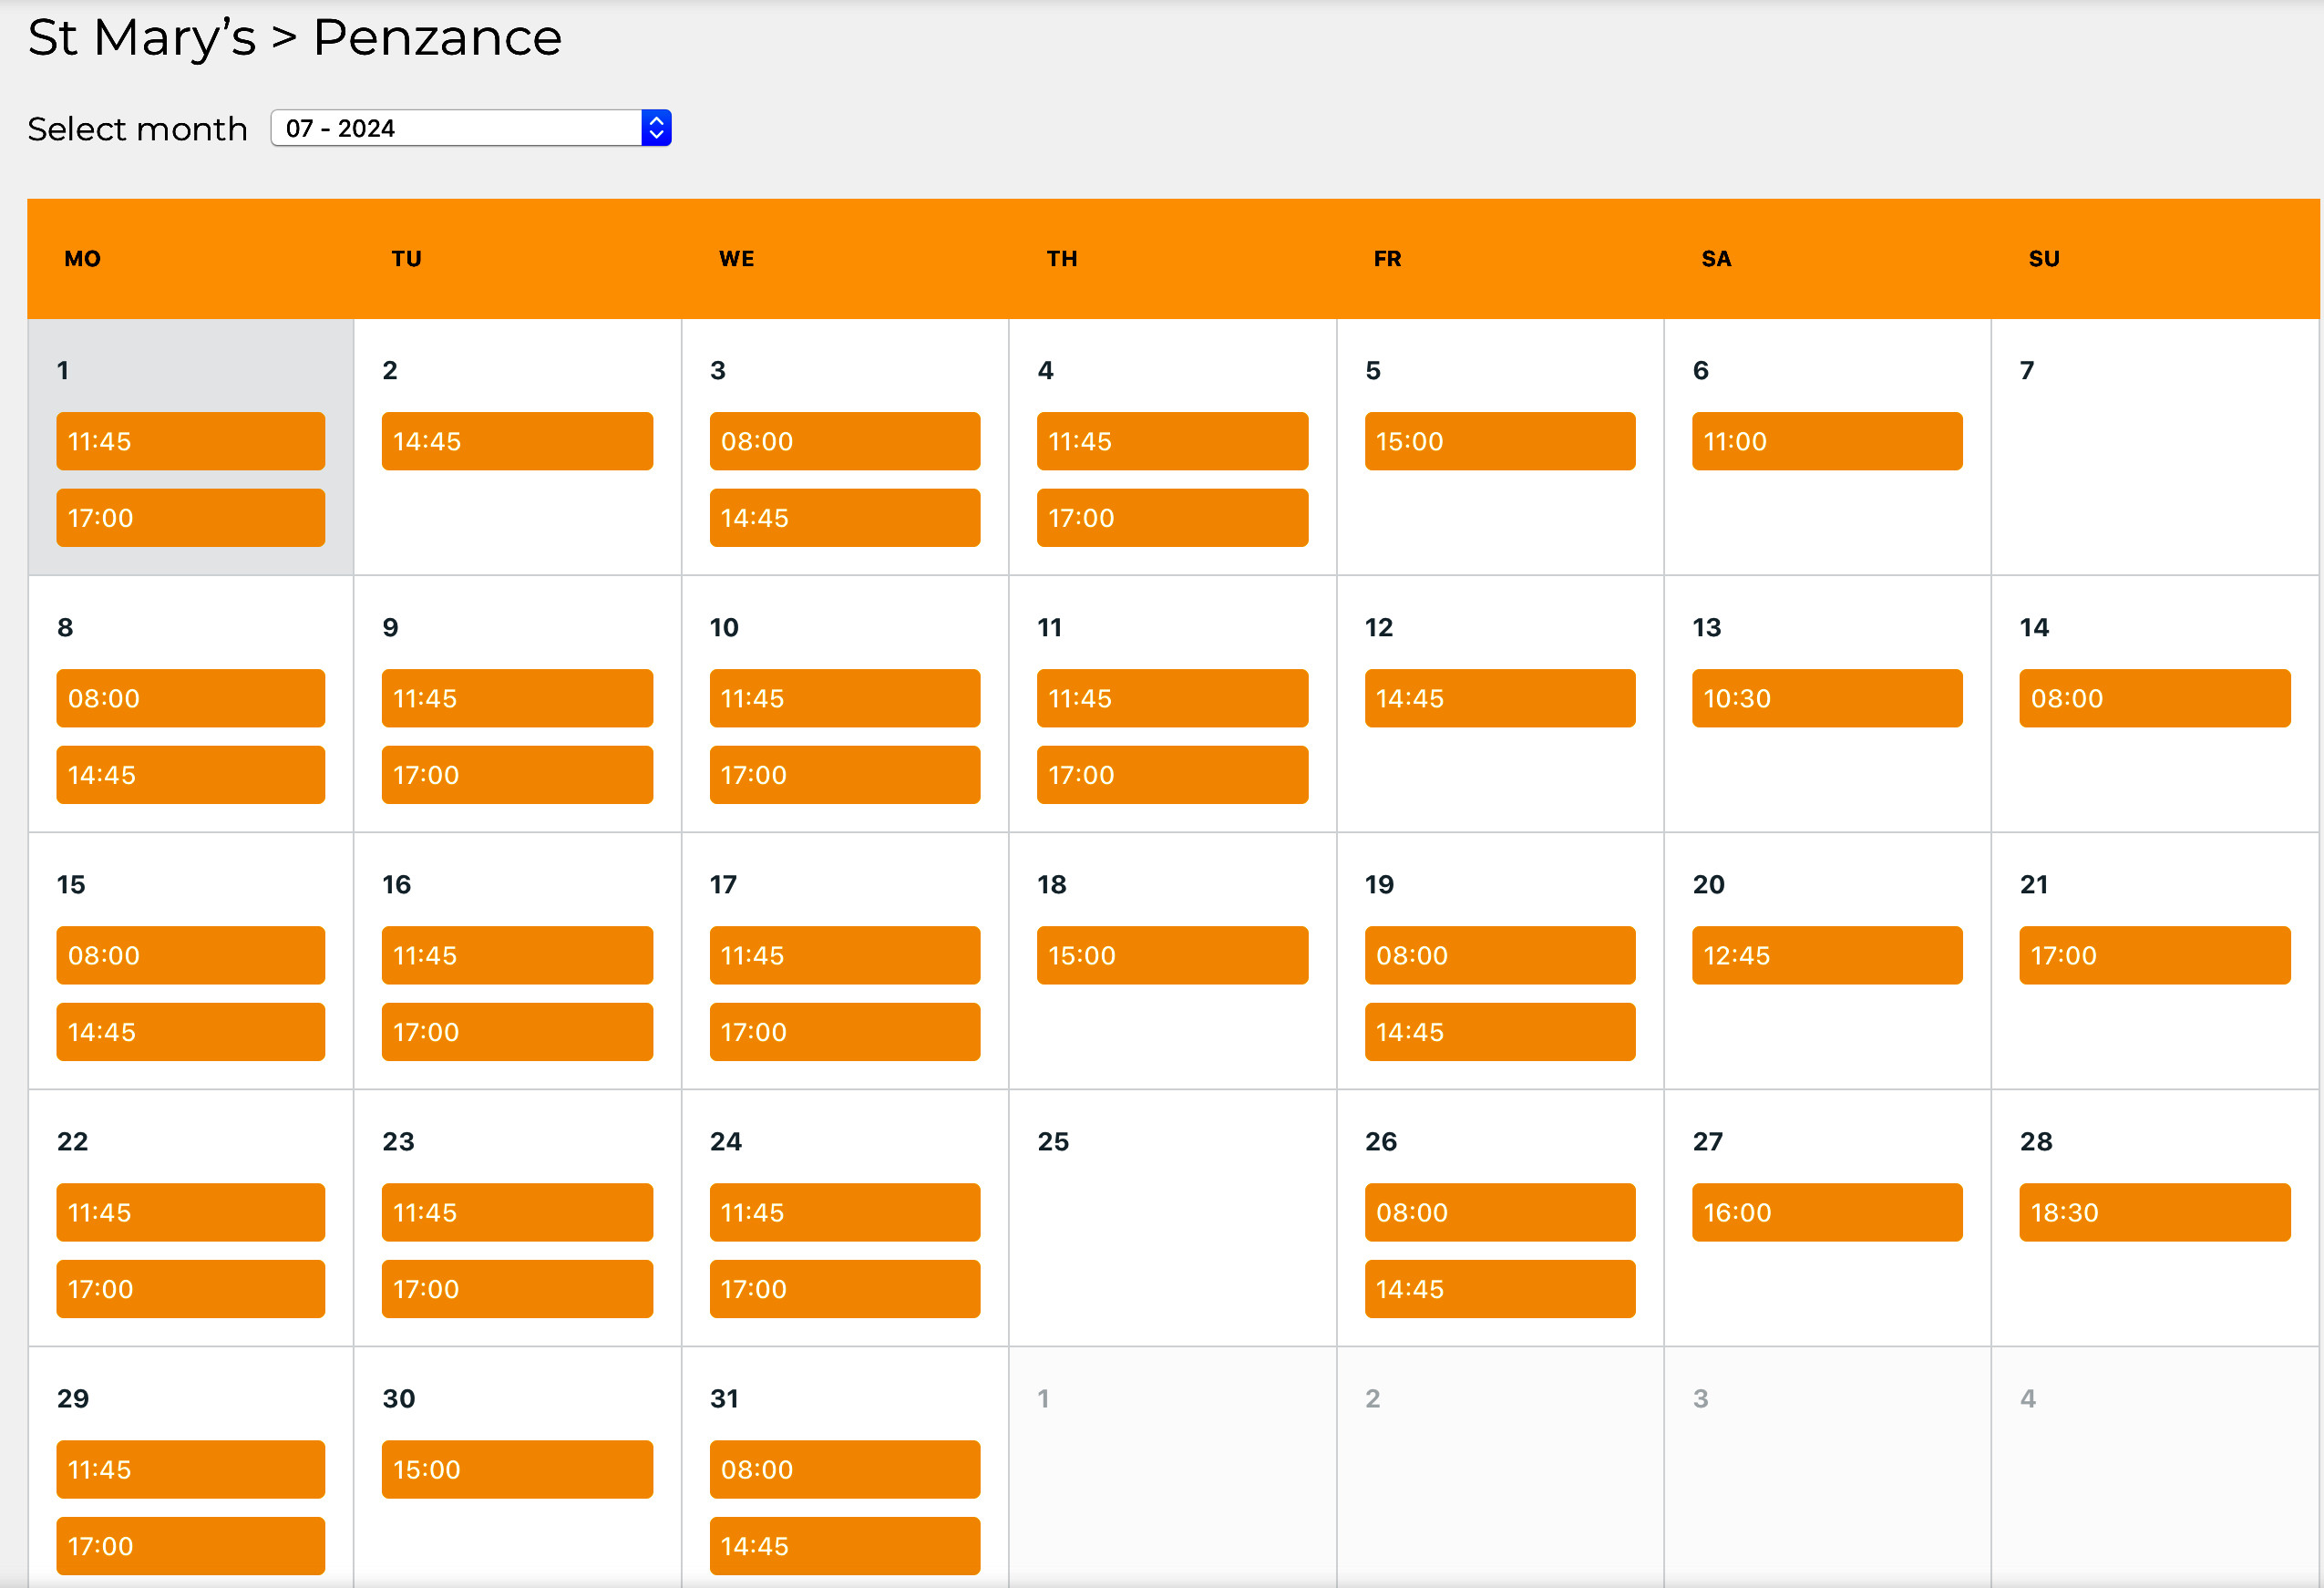Click the blue month dropdown arrow

(656, 128)
